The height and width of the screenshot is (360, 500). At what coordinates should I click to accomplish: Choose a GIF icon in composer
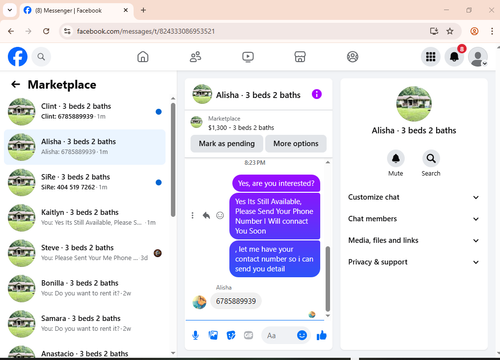click(x=248, y=335)
